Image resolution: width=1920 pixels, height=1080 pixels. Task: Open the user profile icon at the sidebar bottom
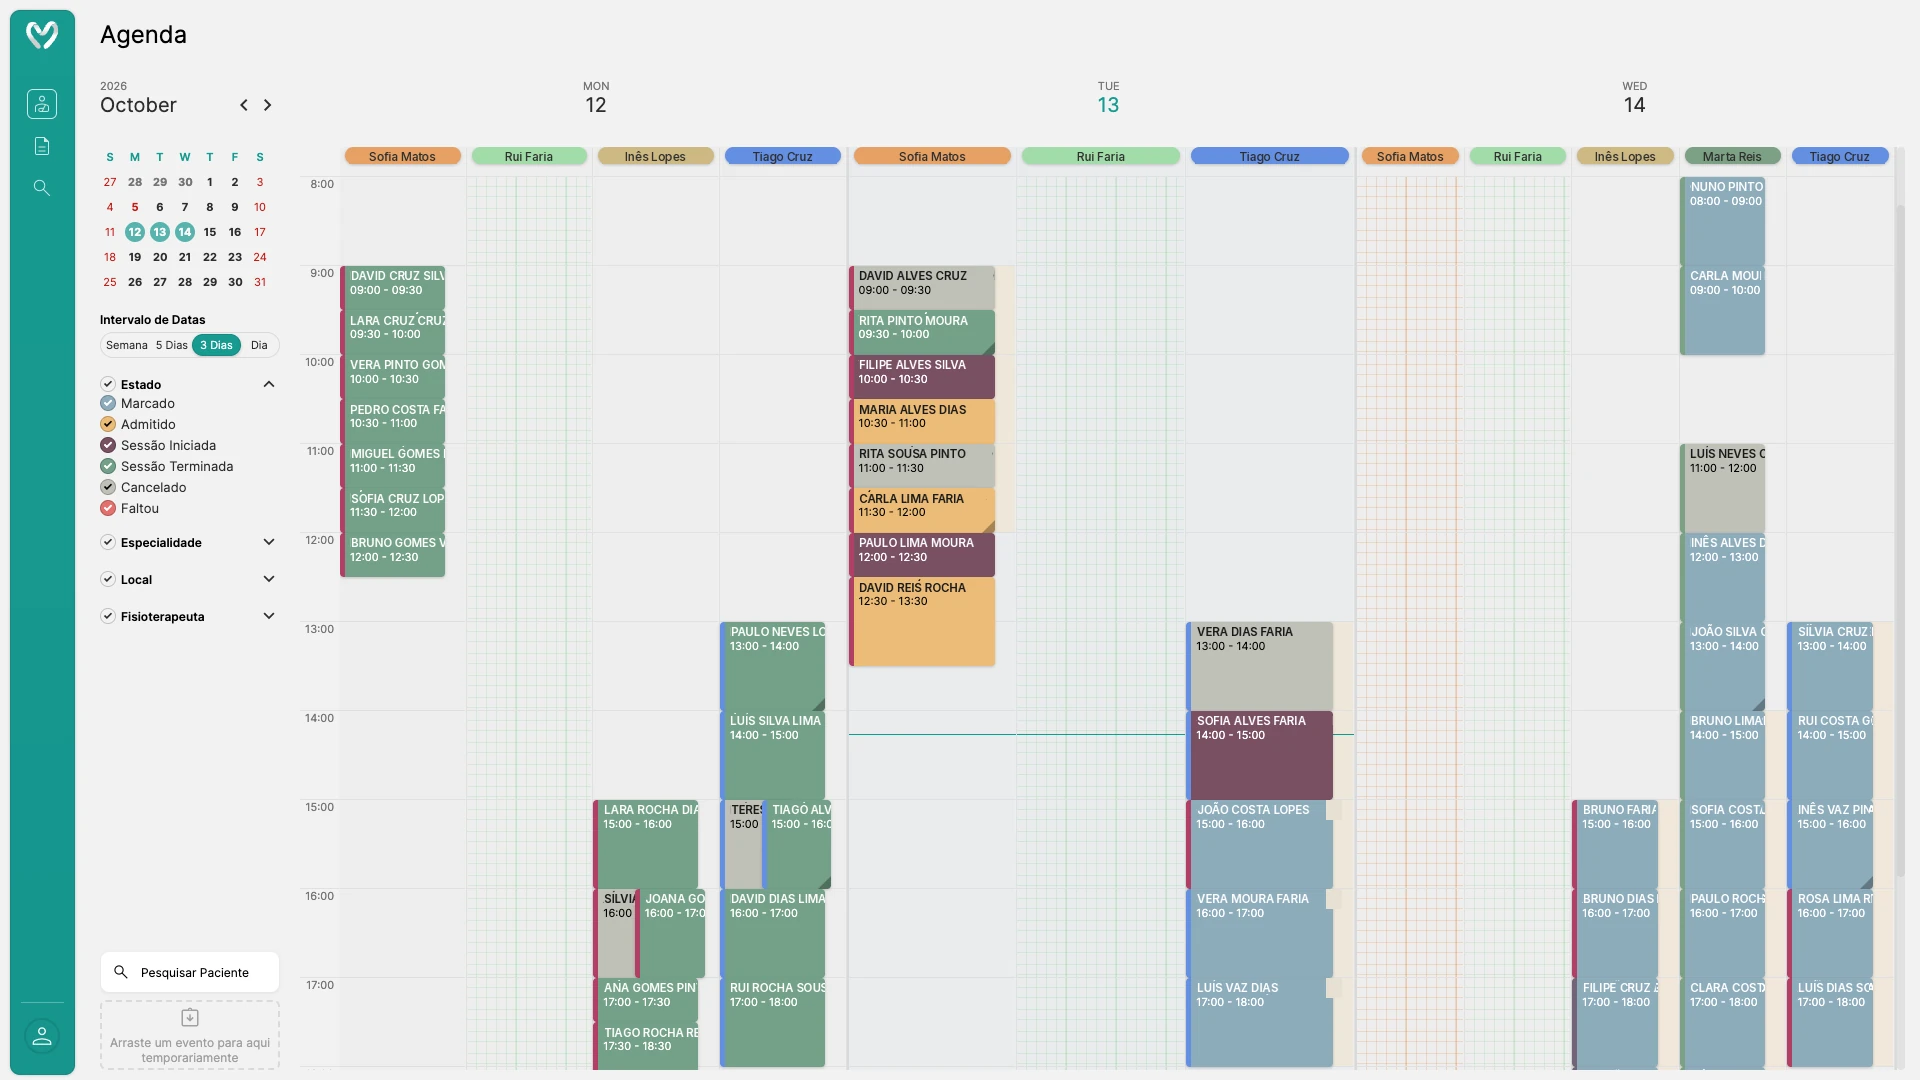pyautogui.click(x=42, y=1037)
